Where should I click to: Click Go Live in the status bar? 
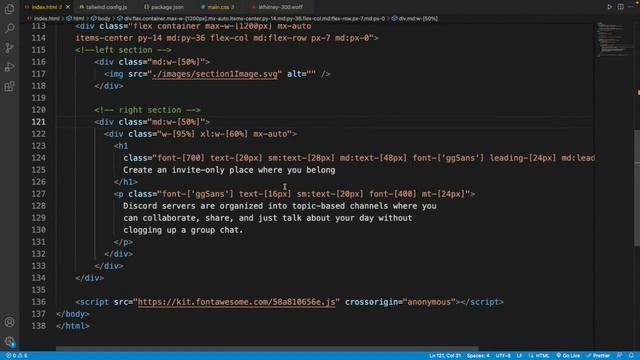click(x=568, y=356)
